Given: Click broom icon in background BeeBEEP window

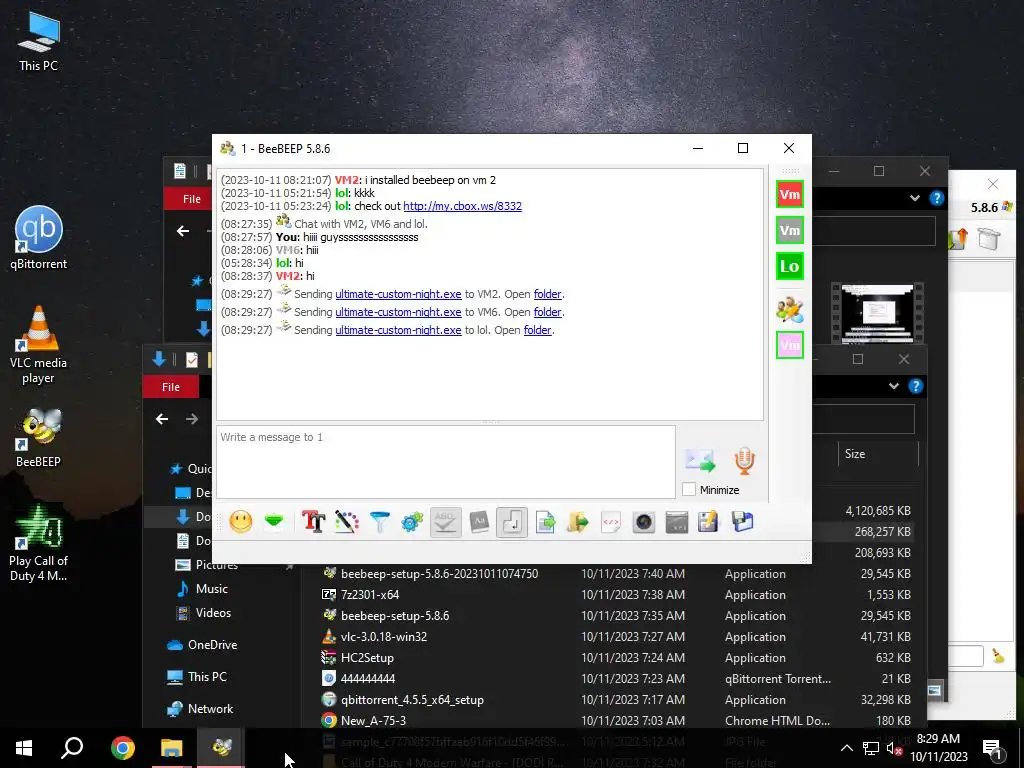Looking at the screenshot, I should 998,655.
